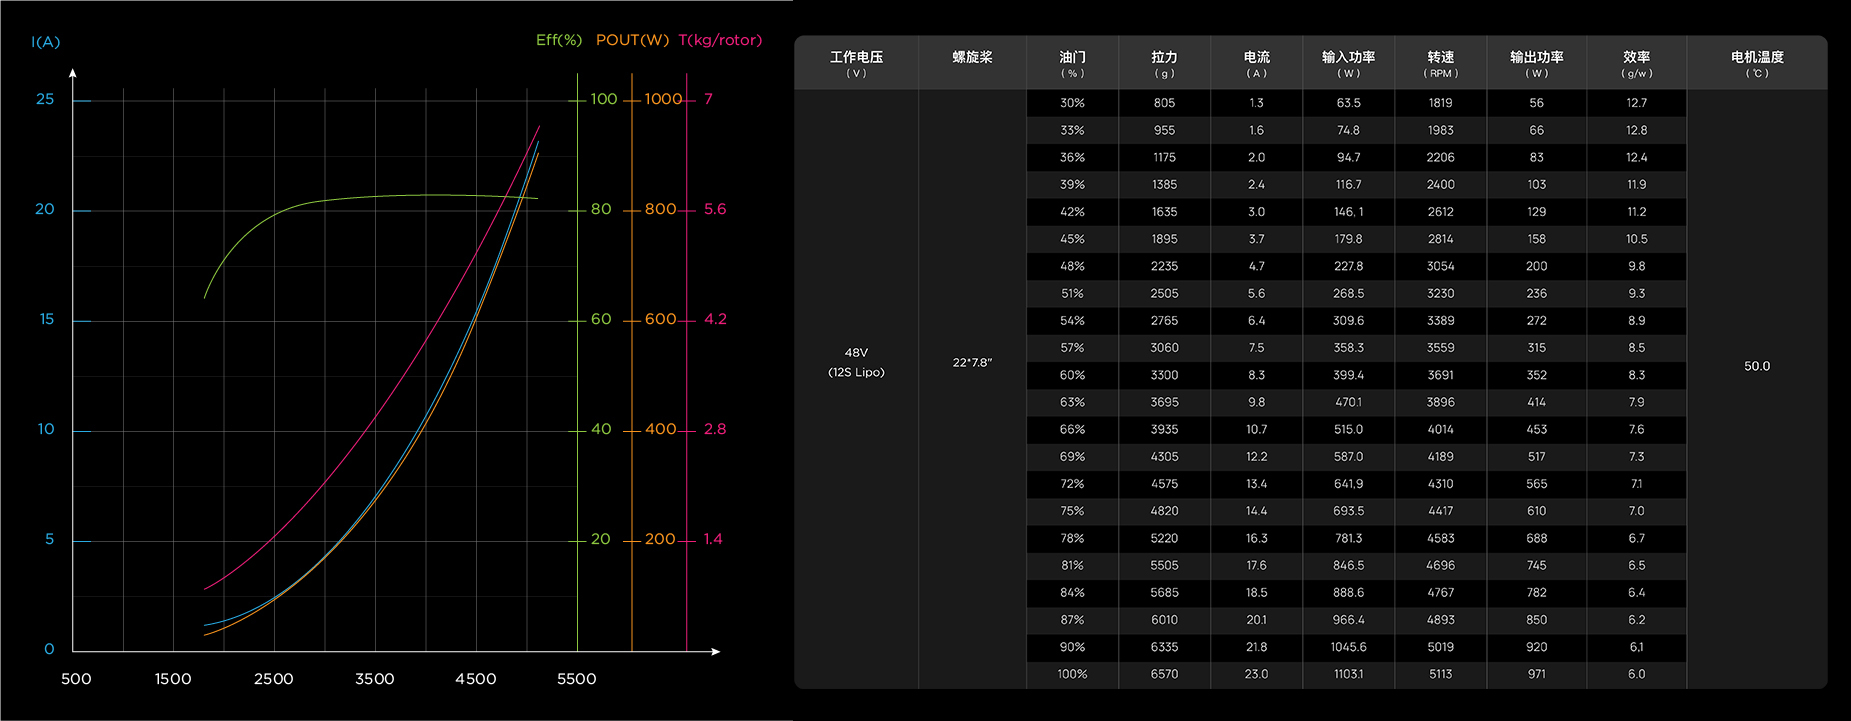Click the 50.0 motor temperature cell

pyautogui.click(x=1756, y=366)
